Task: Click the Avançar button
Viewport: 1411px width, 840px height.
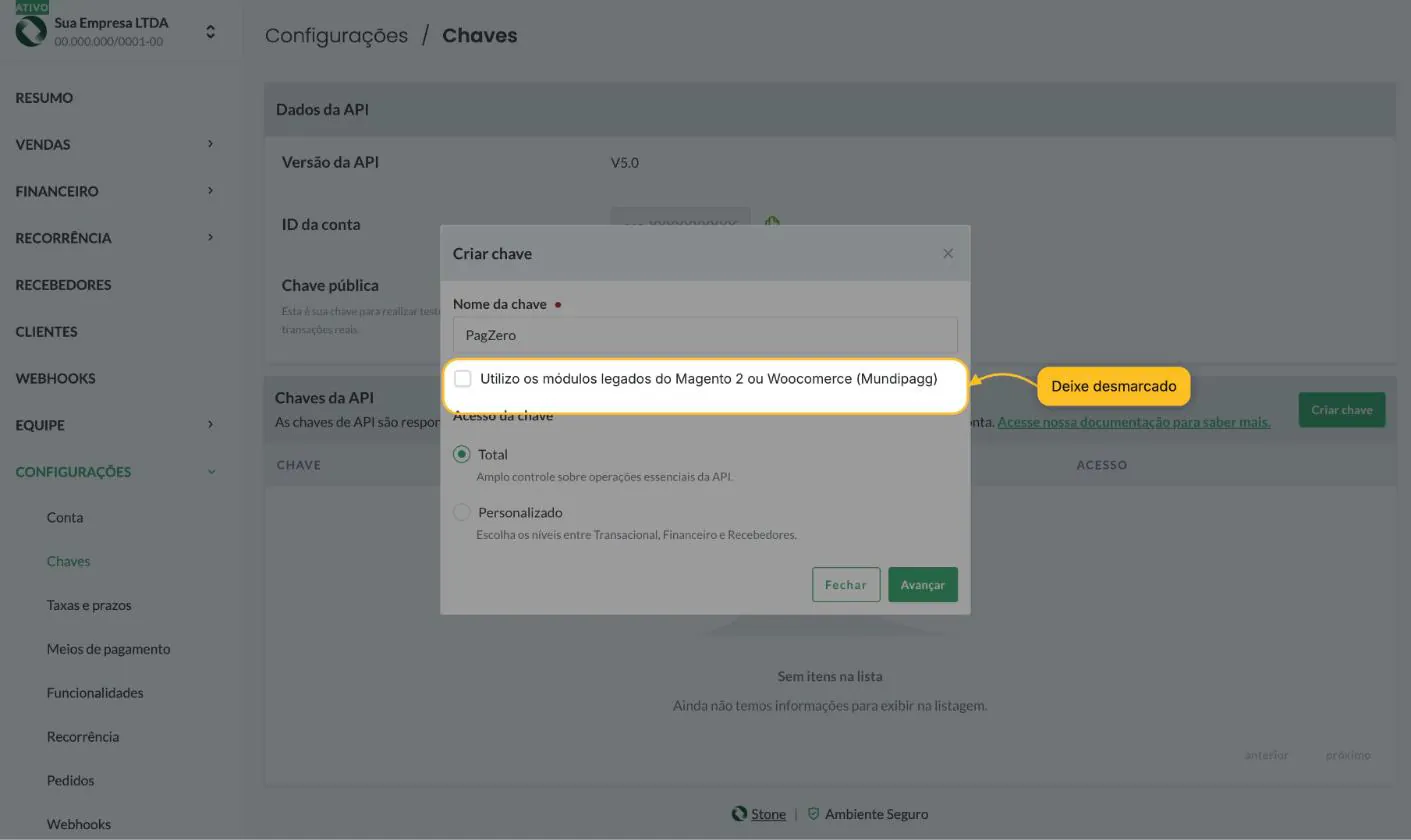Action: (922, 585)
